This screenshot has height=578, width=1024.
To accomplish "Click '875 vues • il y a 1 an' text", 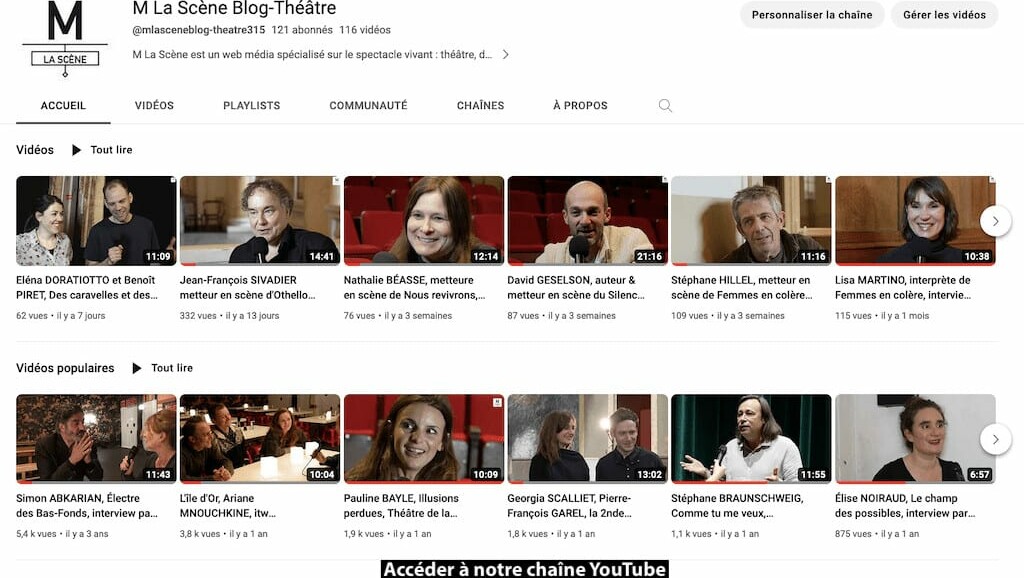I will [x=877, y=534].
